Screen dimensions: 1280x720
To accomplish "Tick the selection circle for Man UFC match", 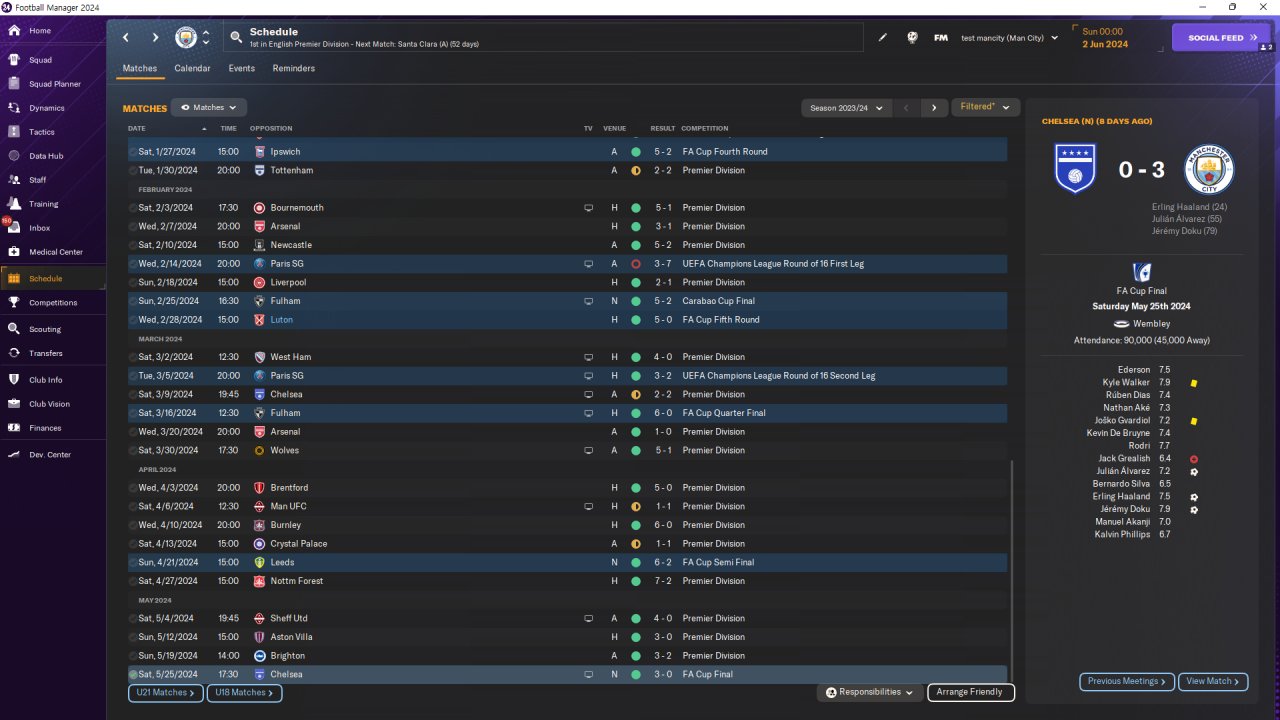I will (x=133, y=507).
